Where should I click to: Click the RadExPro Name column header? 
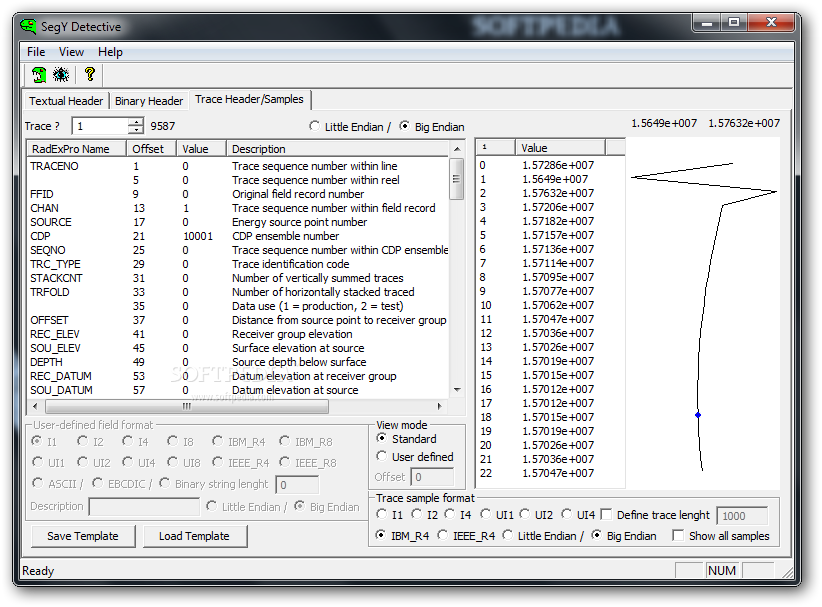tap(77, 149)
